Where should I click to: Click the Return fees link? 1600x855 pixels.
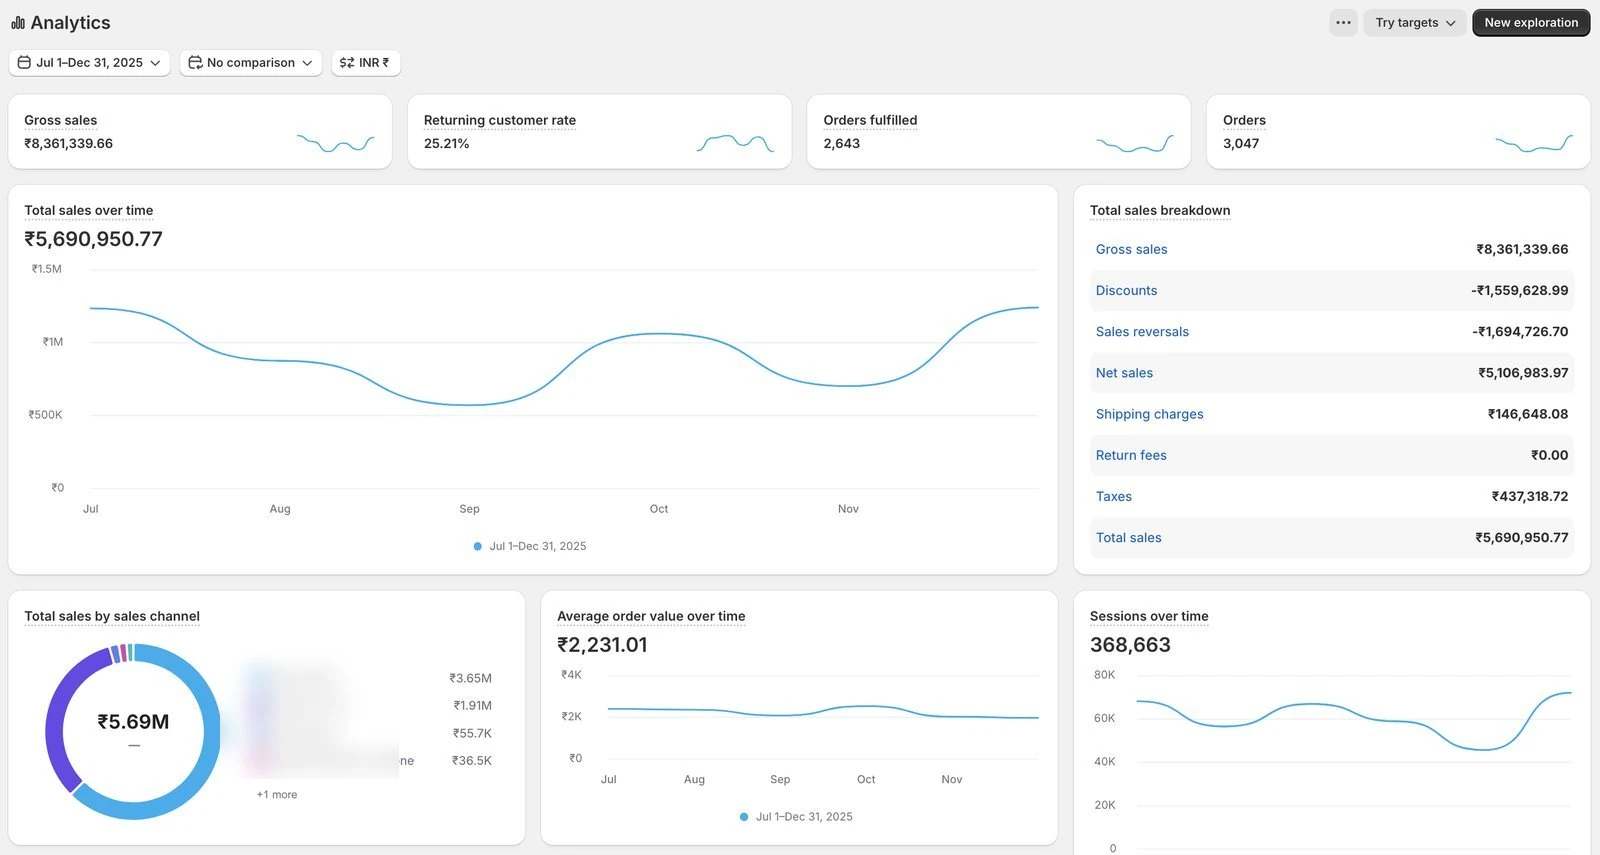click(1131, 455)
